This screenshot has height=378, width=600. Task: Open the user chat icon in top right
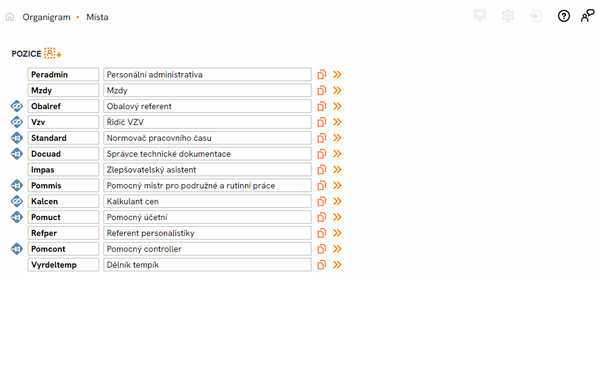(587, 16)
